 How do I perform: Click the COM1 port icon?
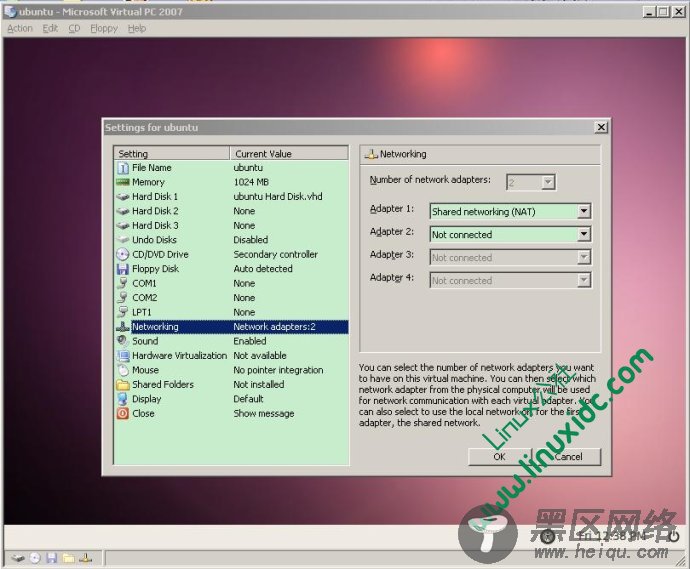[123, 283]
